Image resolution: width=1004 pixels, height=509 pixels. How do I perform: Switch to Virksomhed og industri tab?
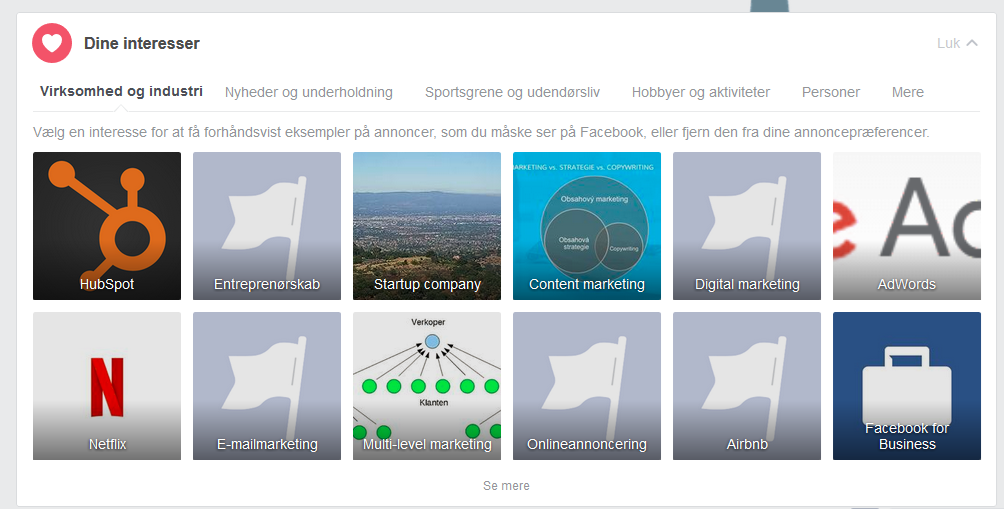[121, 92]
